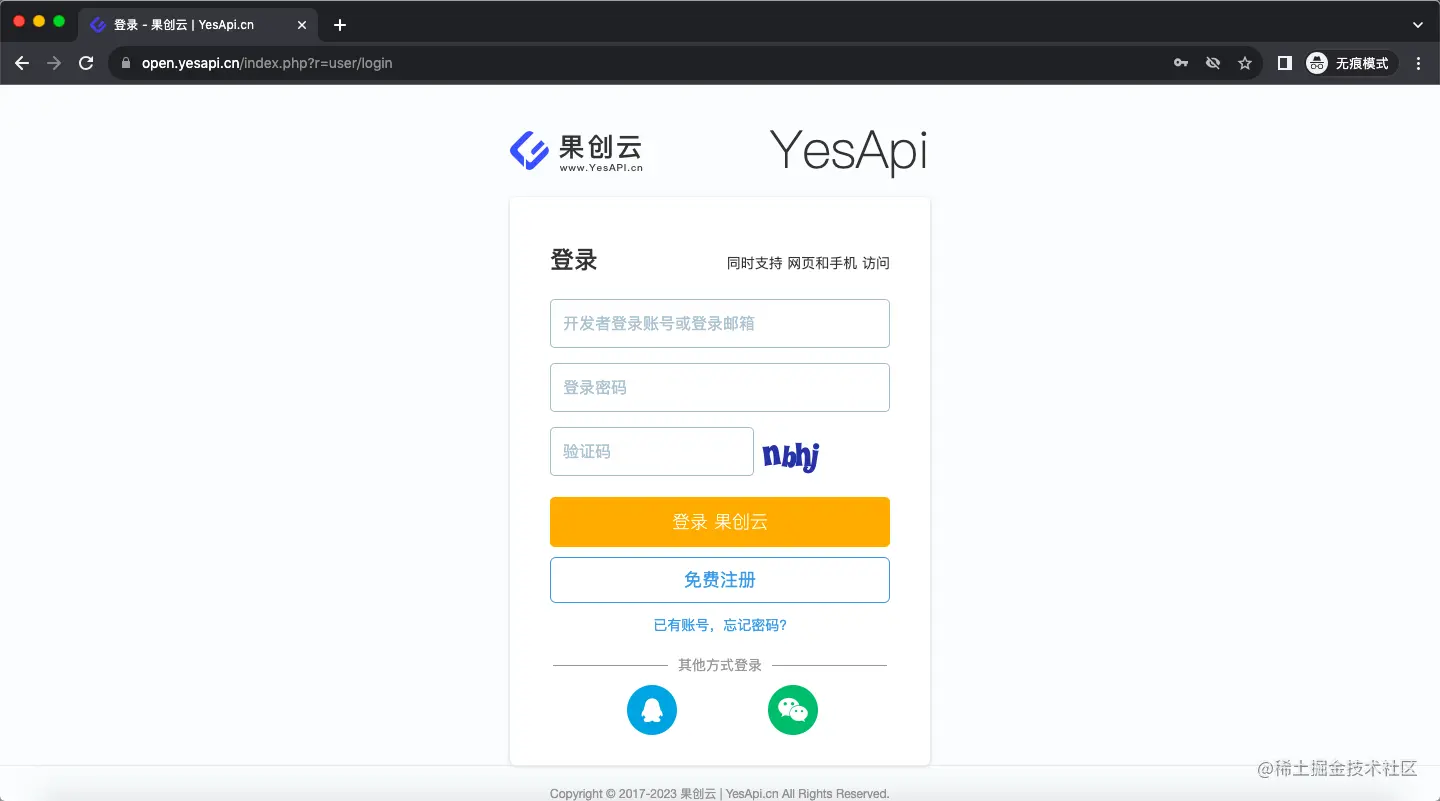Click the 其他方式登录 label
Screen dimensions: 1440x801
point(720,665)
